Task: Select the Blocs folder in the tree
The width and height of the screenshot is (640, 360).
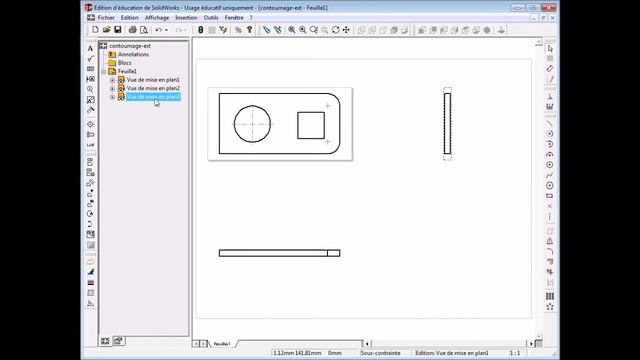Action: click(x=124, y=63)
